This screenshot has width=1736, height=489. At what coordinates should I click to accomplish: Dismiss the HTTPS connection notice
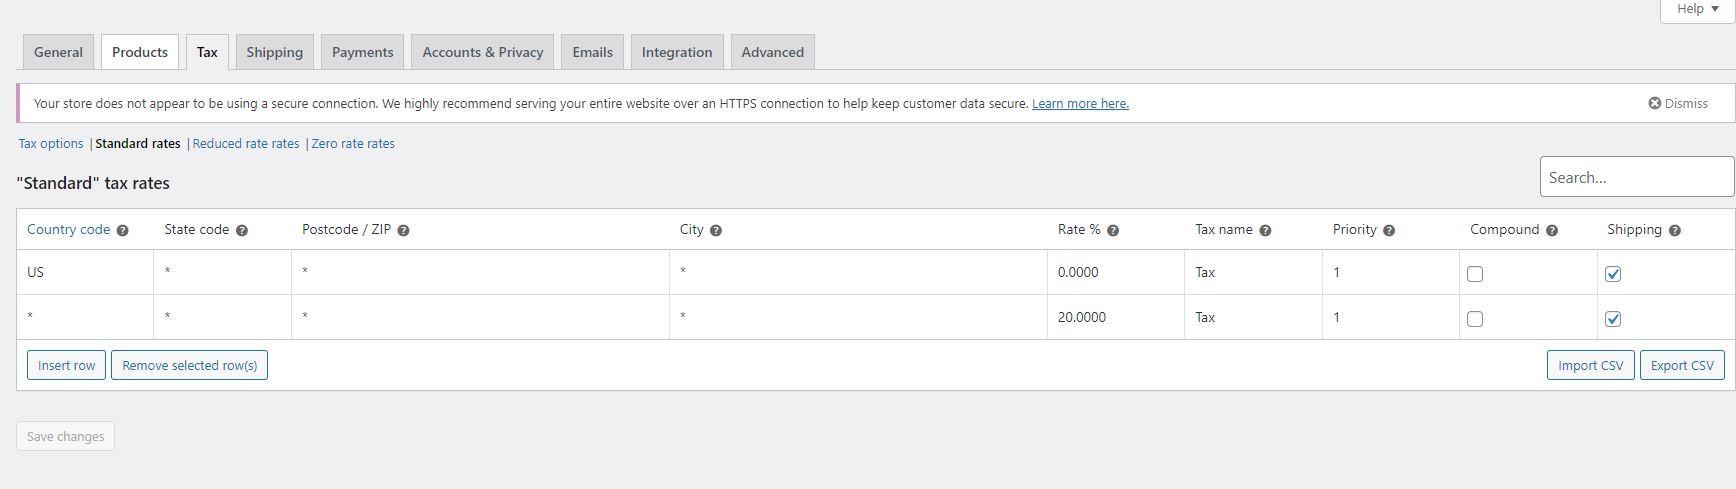(1678, 103)
